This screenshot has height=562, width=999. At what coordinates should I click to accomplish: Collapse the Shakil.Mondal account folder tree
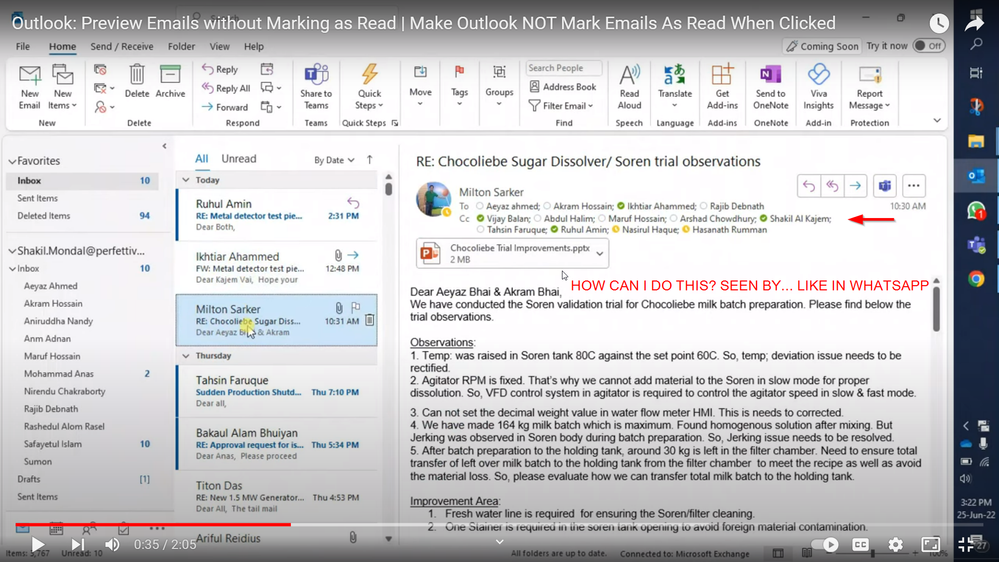12,251
